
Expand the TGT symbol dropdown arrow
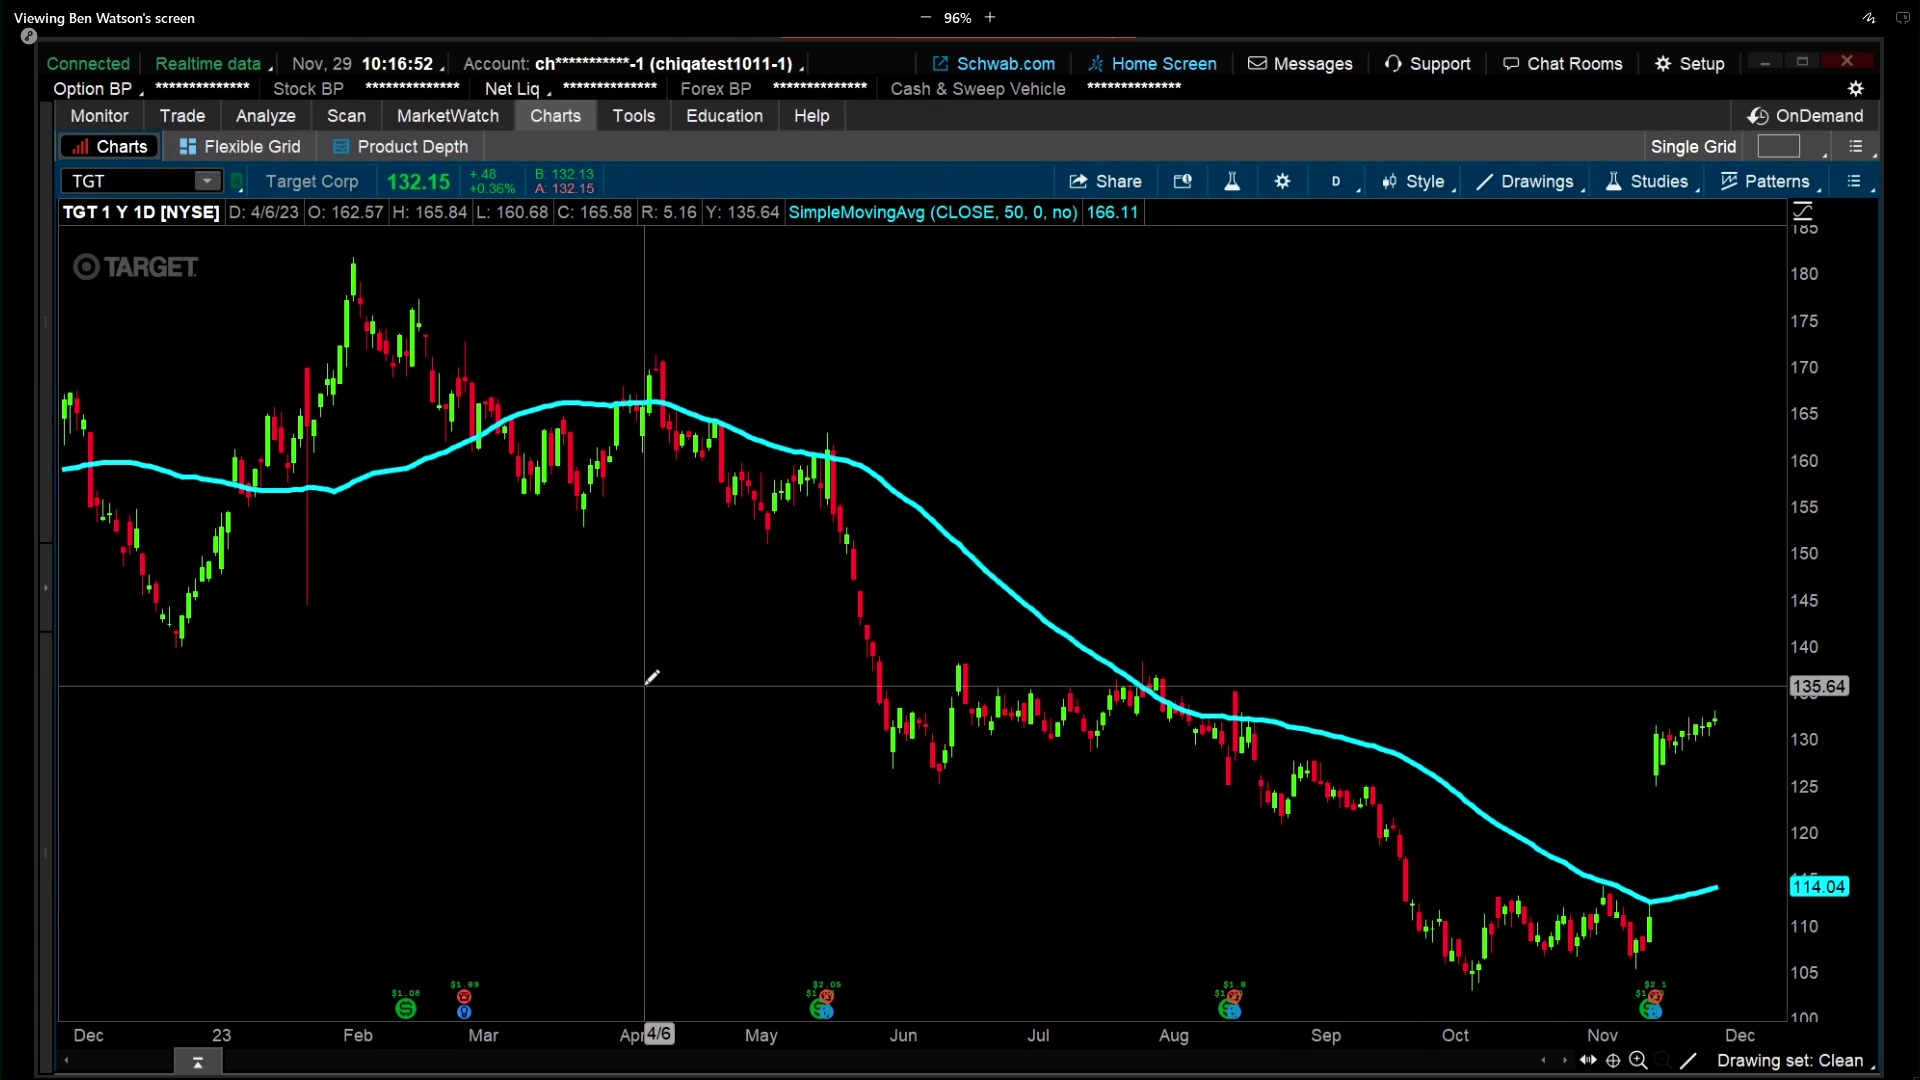[207, 181]
